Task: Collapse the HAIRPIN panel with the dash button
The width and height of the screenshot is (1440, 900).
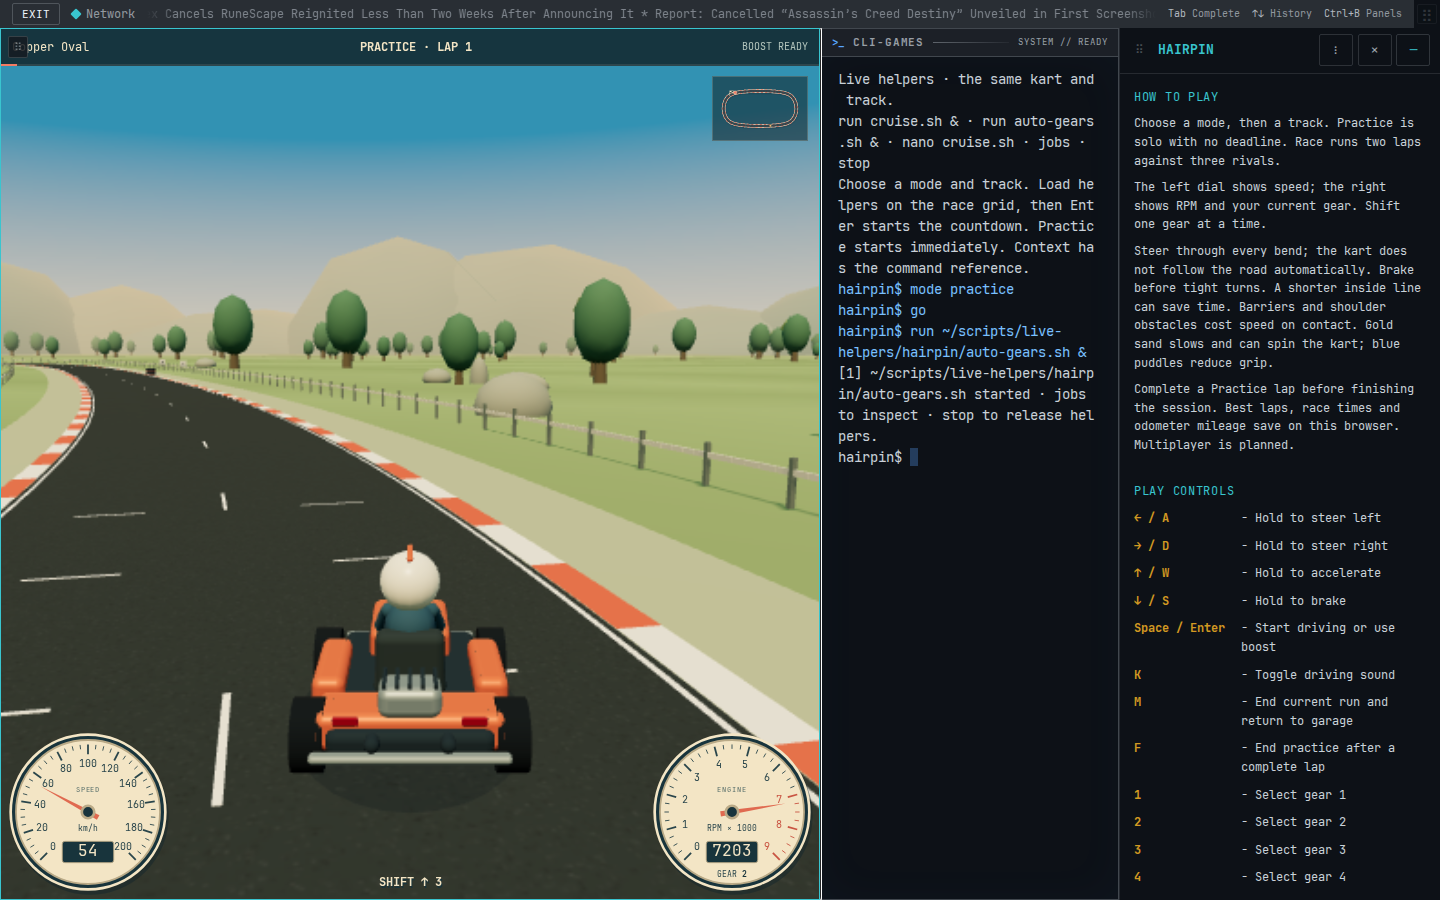Action: 1412,50
